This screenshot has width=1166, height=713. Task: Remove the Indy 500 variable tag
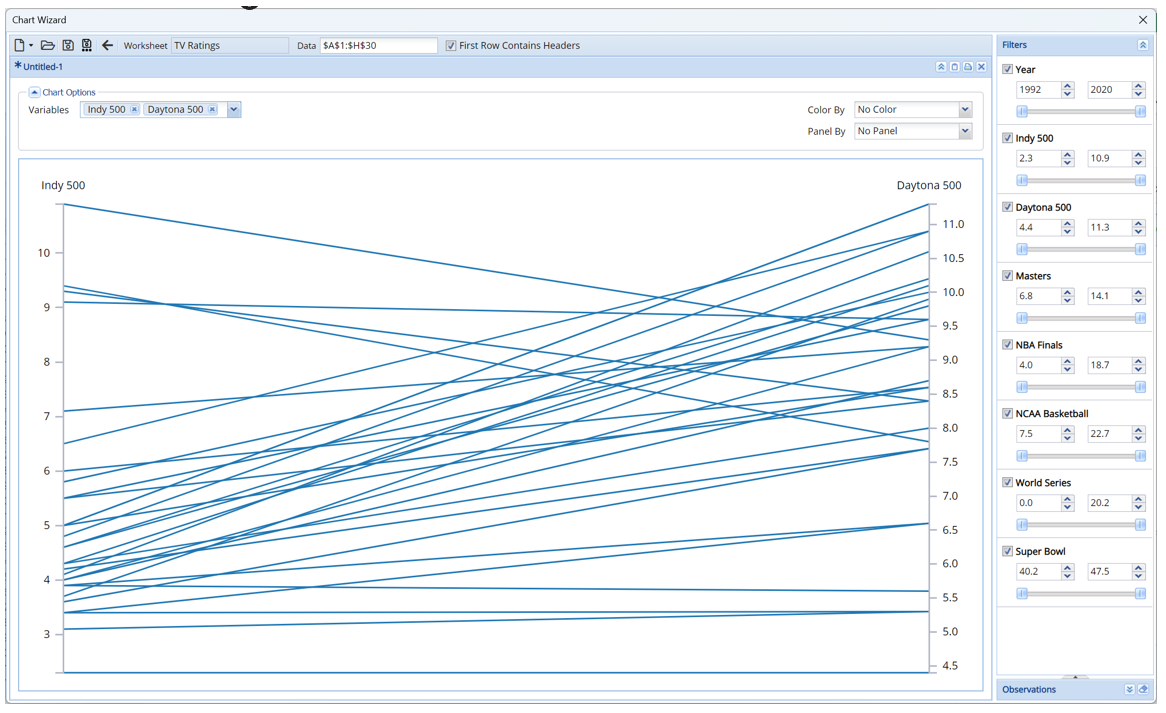(x=134, y=110)
